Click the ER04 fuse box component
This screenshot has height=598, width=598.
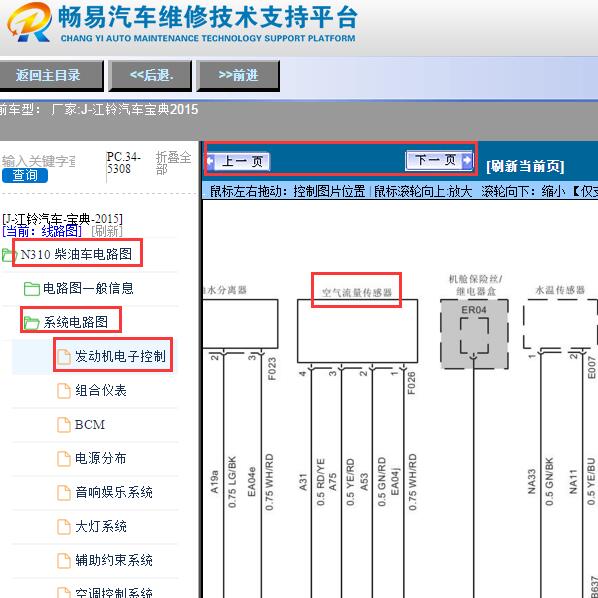pyautogui.click(x=474, y=334)
